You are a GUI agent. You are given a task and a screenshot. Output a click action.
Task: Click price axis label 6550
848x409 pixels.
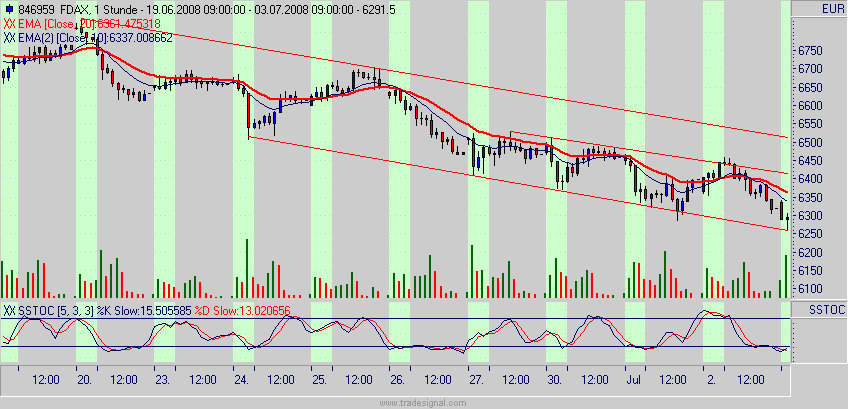pyautogui.click(x=810, y=124)
